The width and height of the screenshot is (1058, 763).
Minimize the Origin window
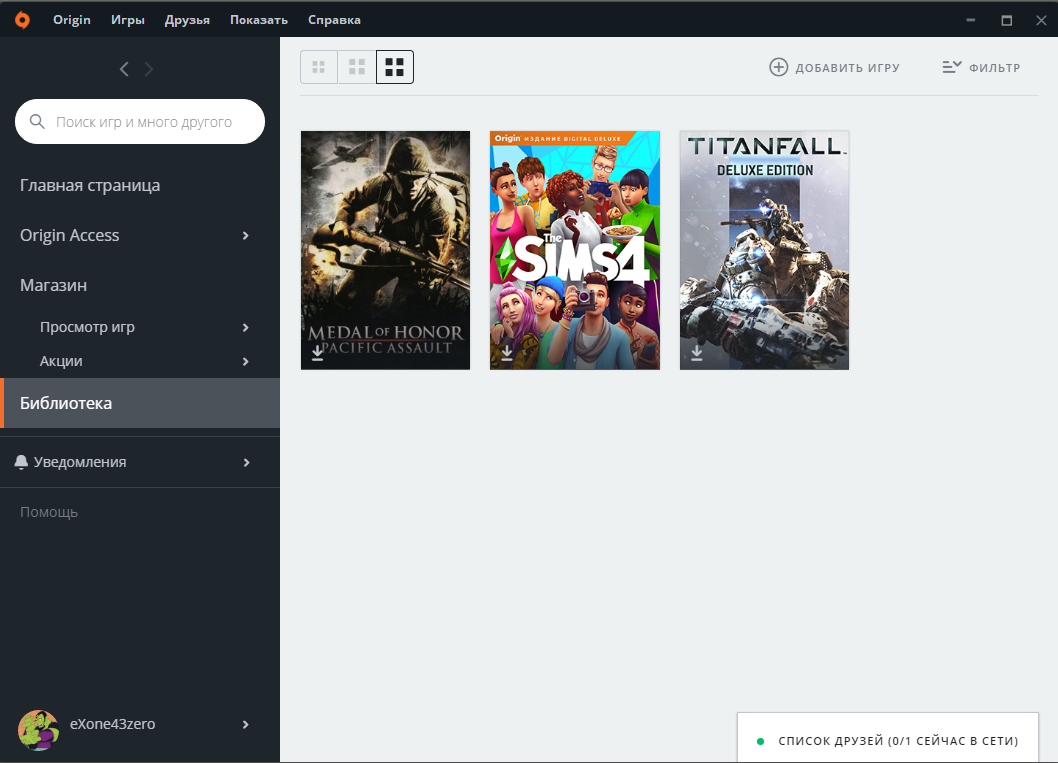coord(971,20)
